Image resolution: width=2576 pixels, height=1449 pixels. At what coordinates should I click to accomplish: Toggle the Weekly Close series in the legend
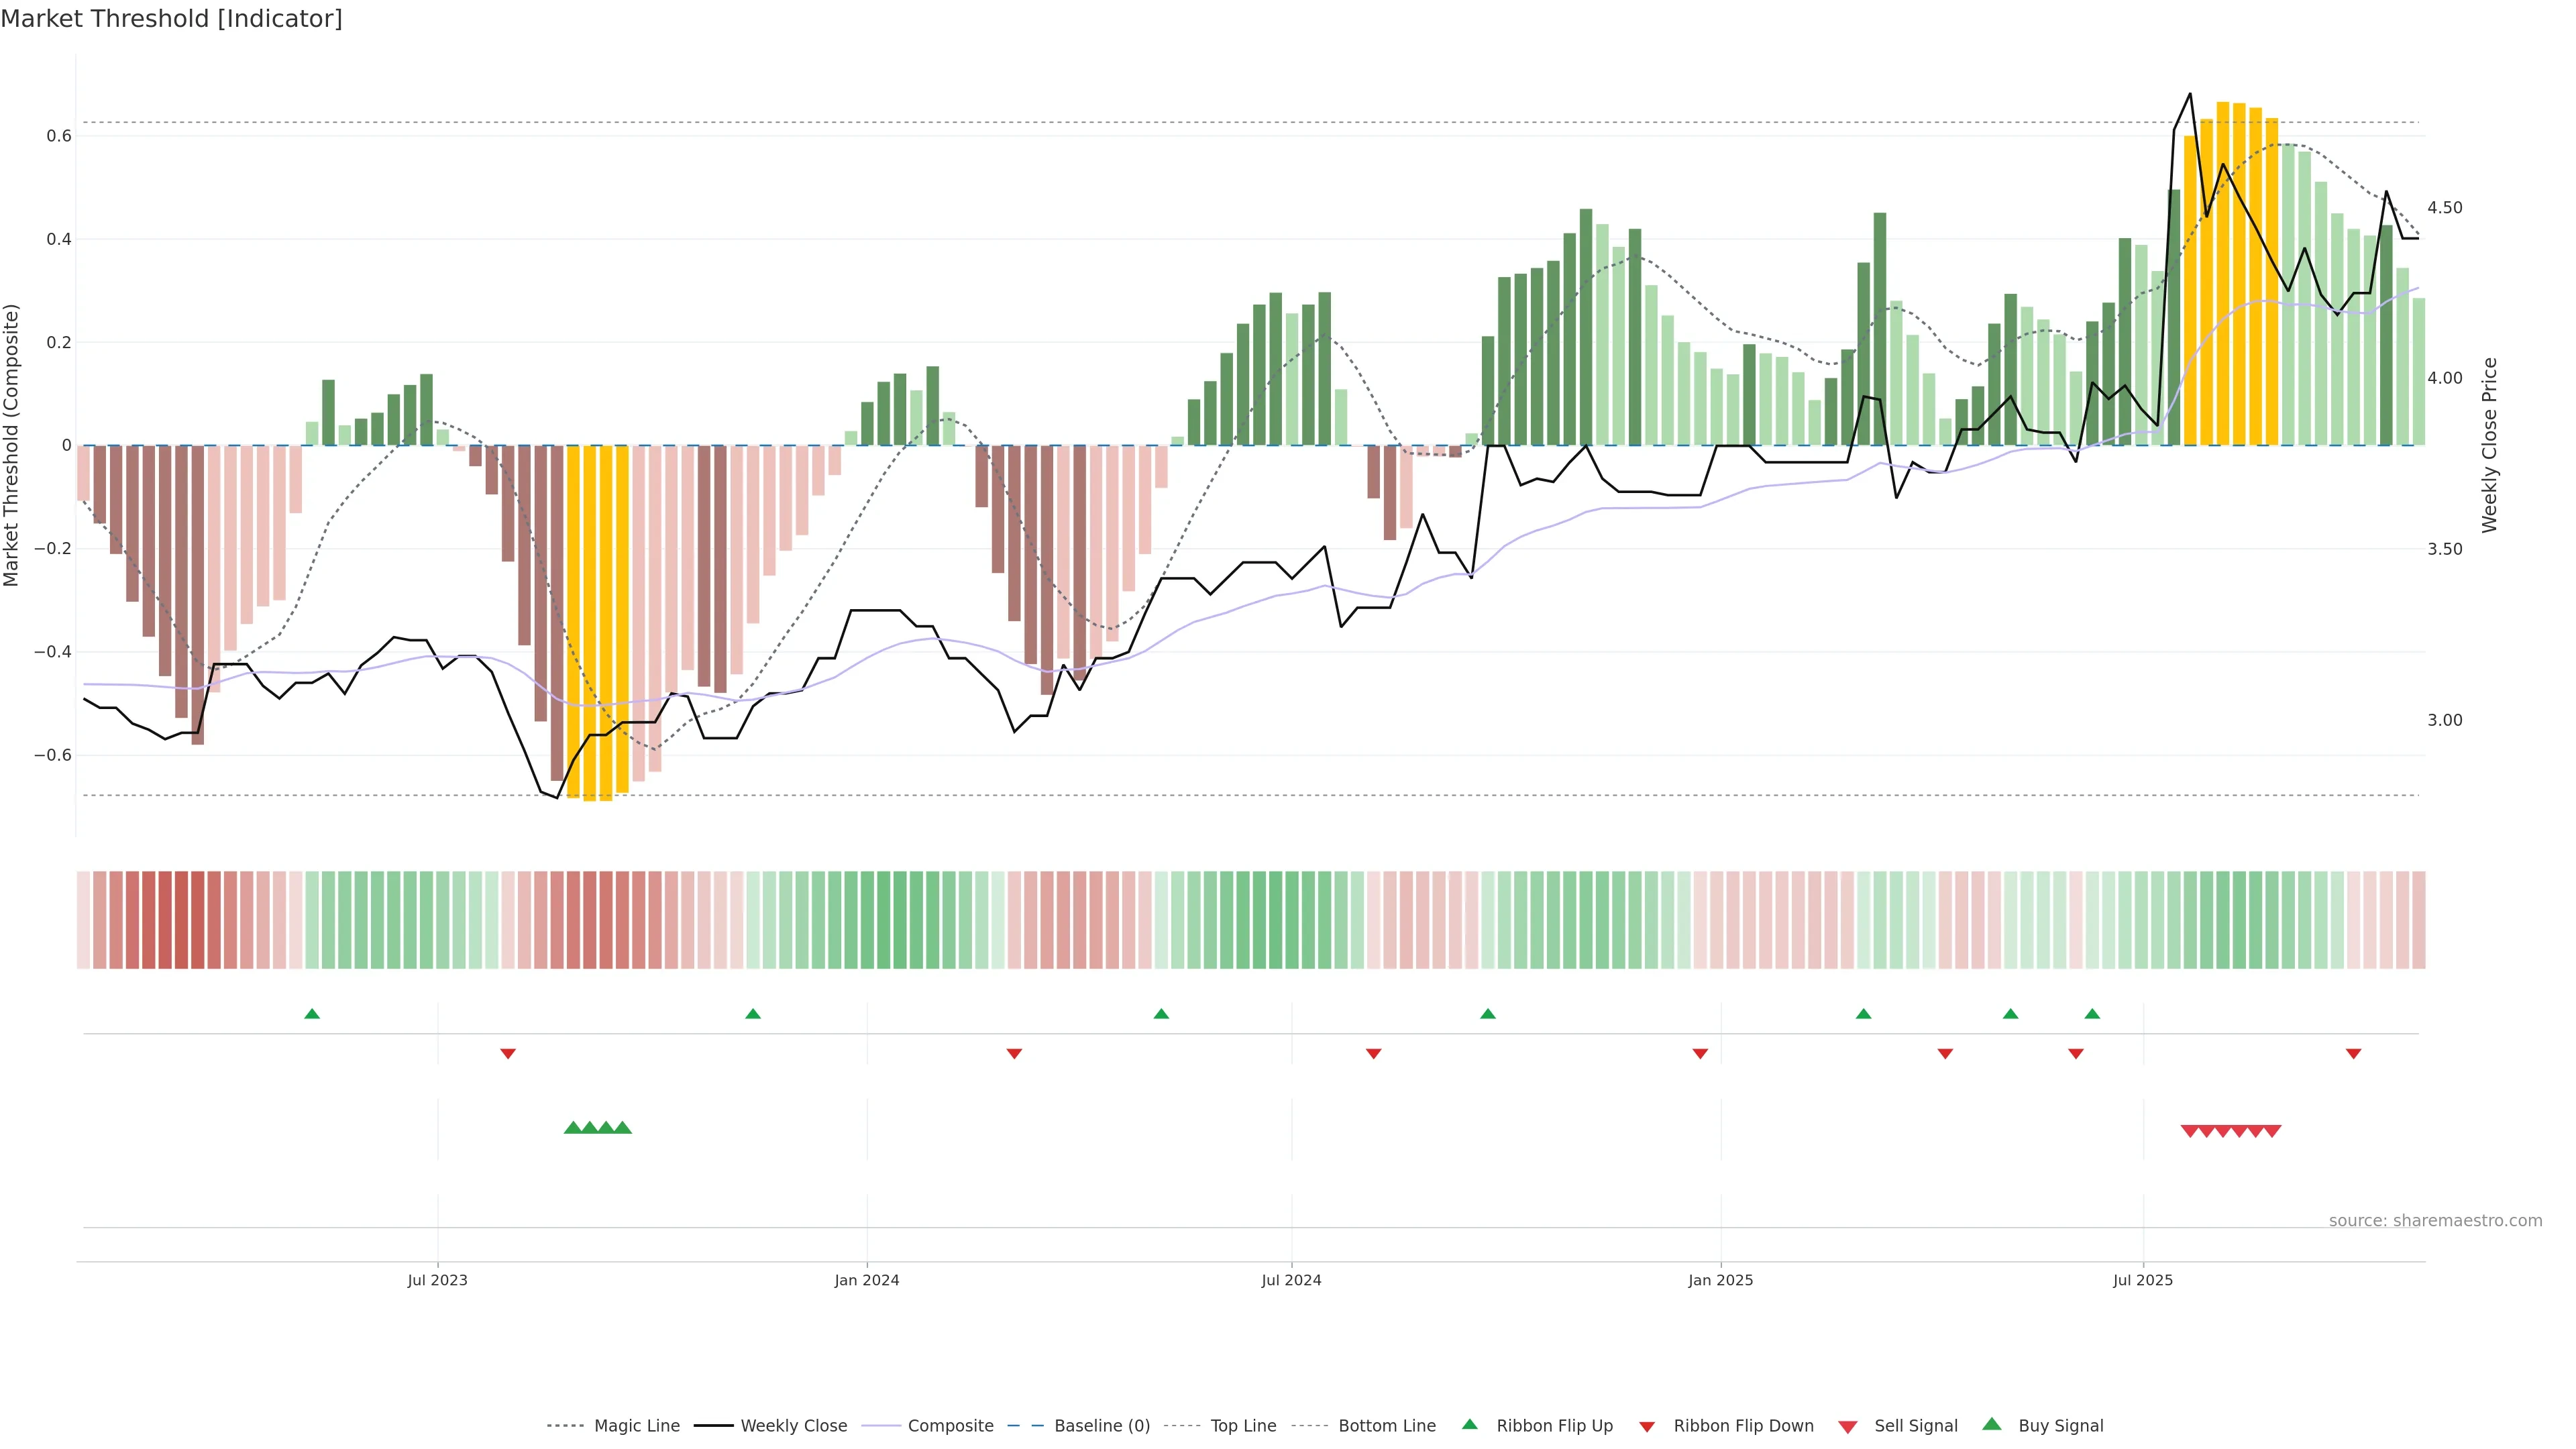pyautogui.click(x=793, y=1426)
